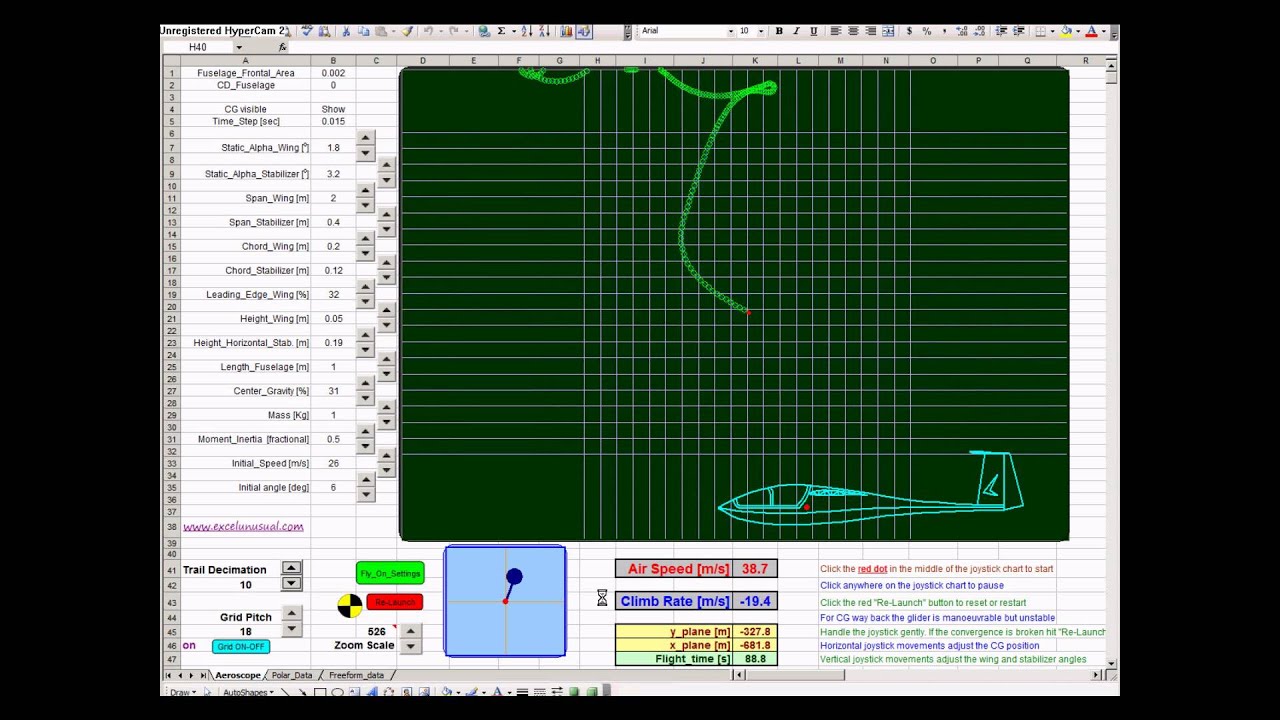The width and height of the screenshot is (1280, 720).
Task: Decrease Static_Alpha_Wing with down spinner
Action: (365, 153)
